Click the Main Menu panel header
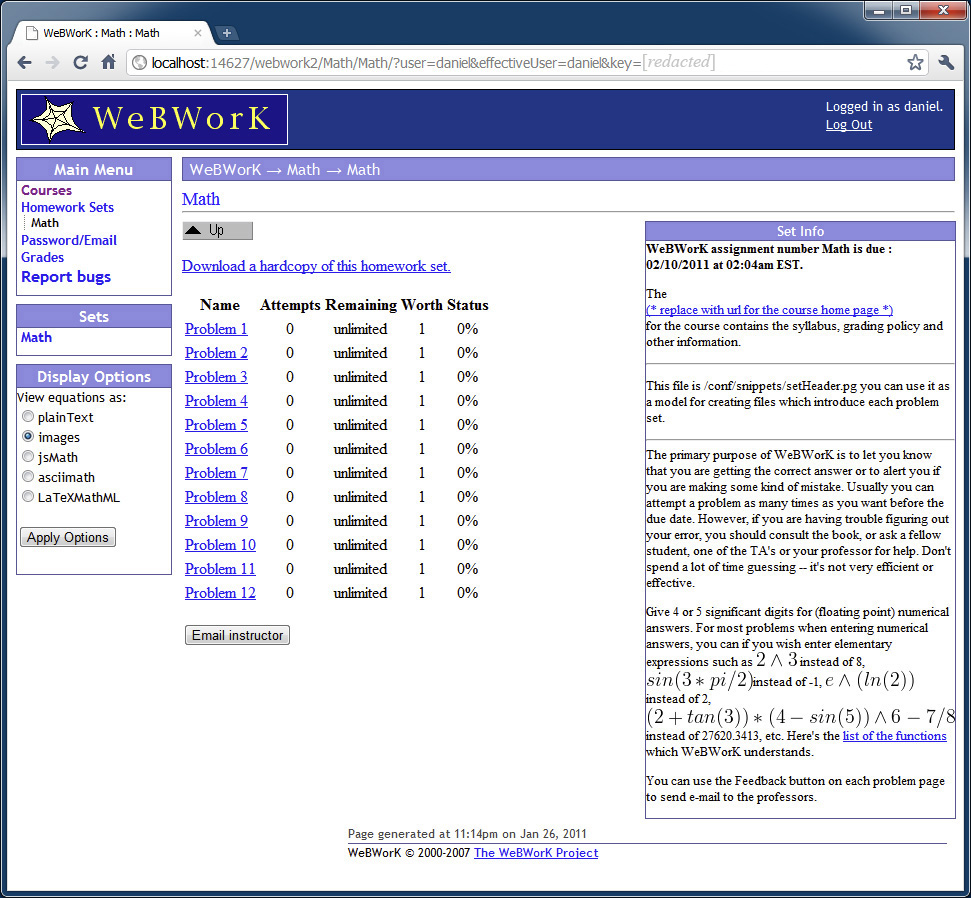 94,170
